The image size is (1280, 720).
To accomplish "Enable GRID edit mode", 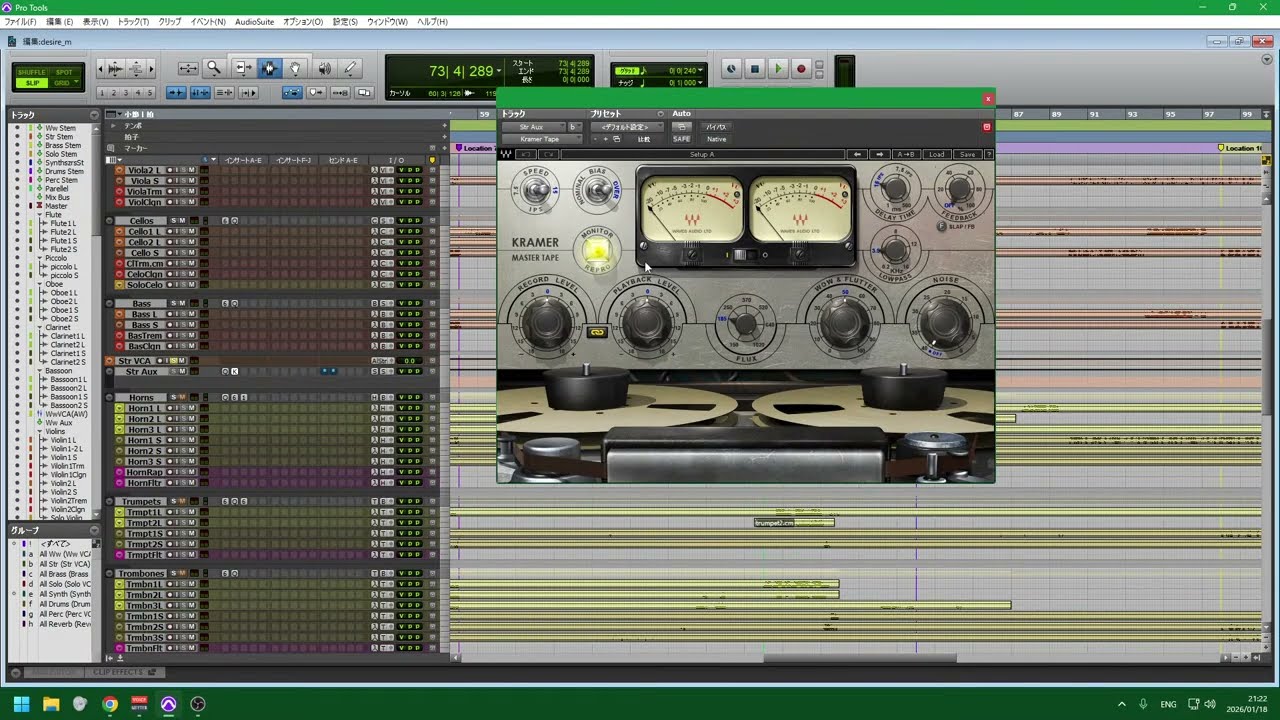I will click(64, 83).
